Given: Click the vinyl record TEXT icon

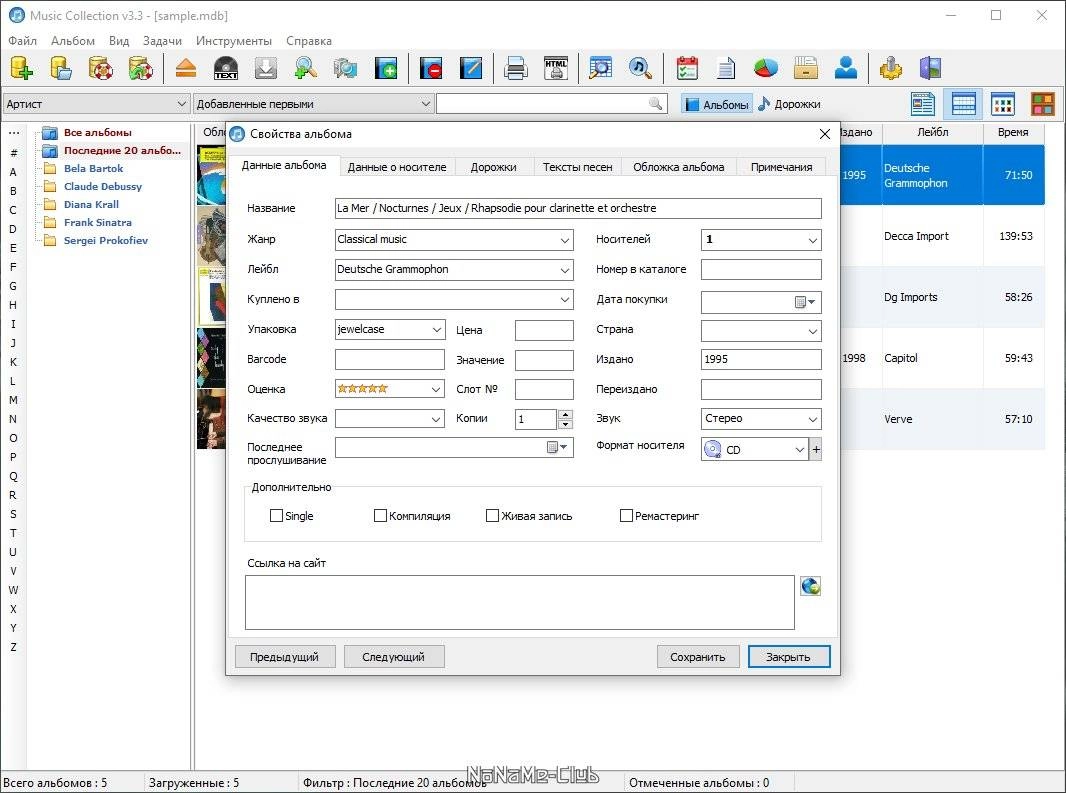Looking at the screenshot, I should 226,68.
